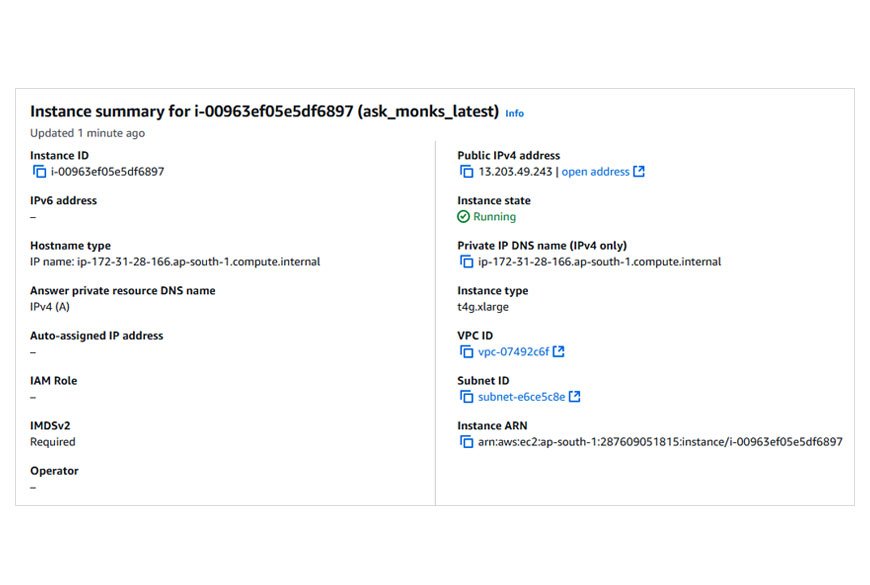Copy the Subnet ID

(x=466, y=397)
